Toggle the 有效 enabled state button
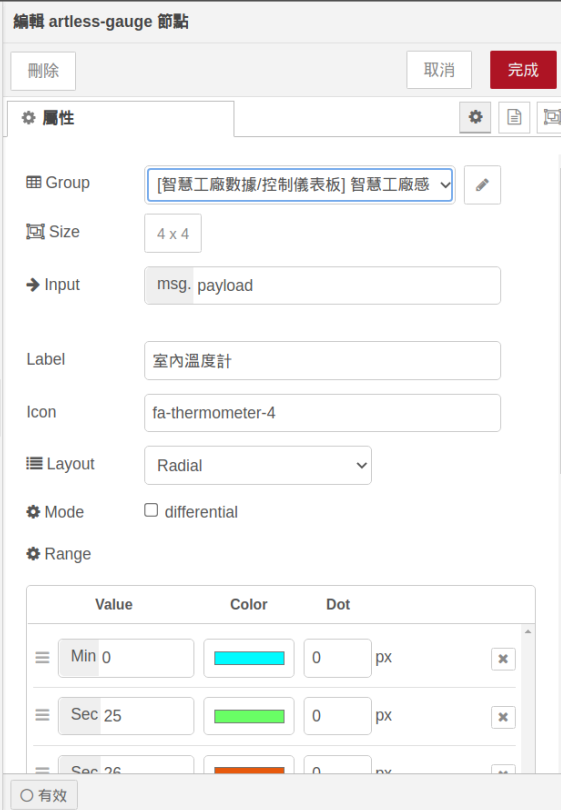 (44, 795)
